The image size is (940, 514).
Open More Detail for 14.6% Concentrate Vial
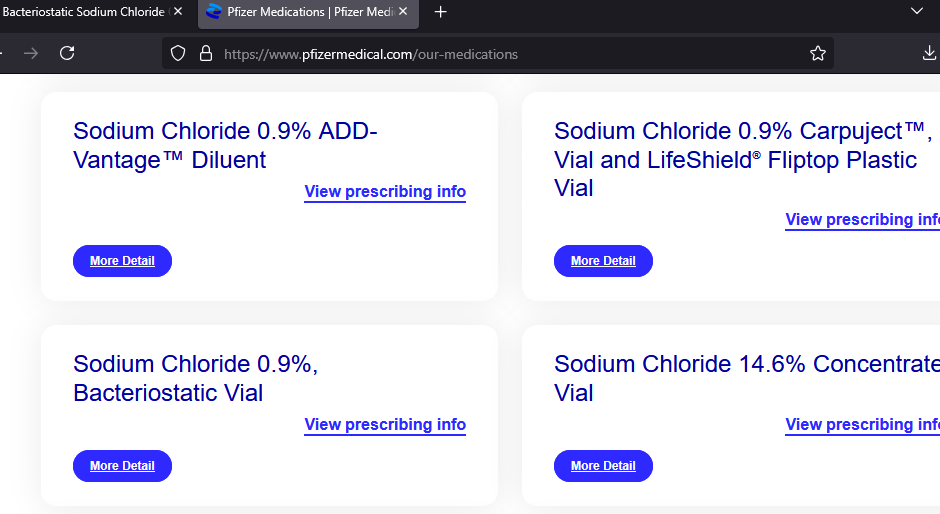click(603, 466)
